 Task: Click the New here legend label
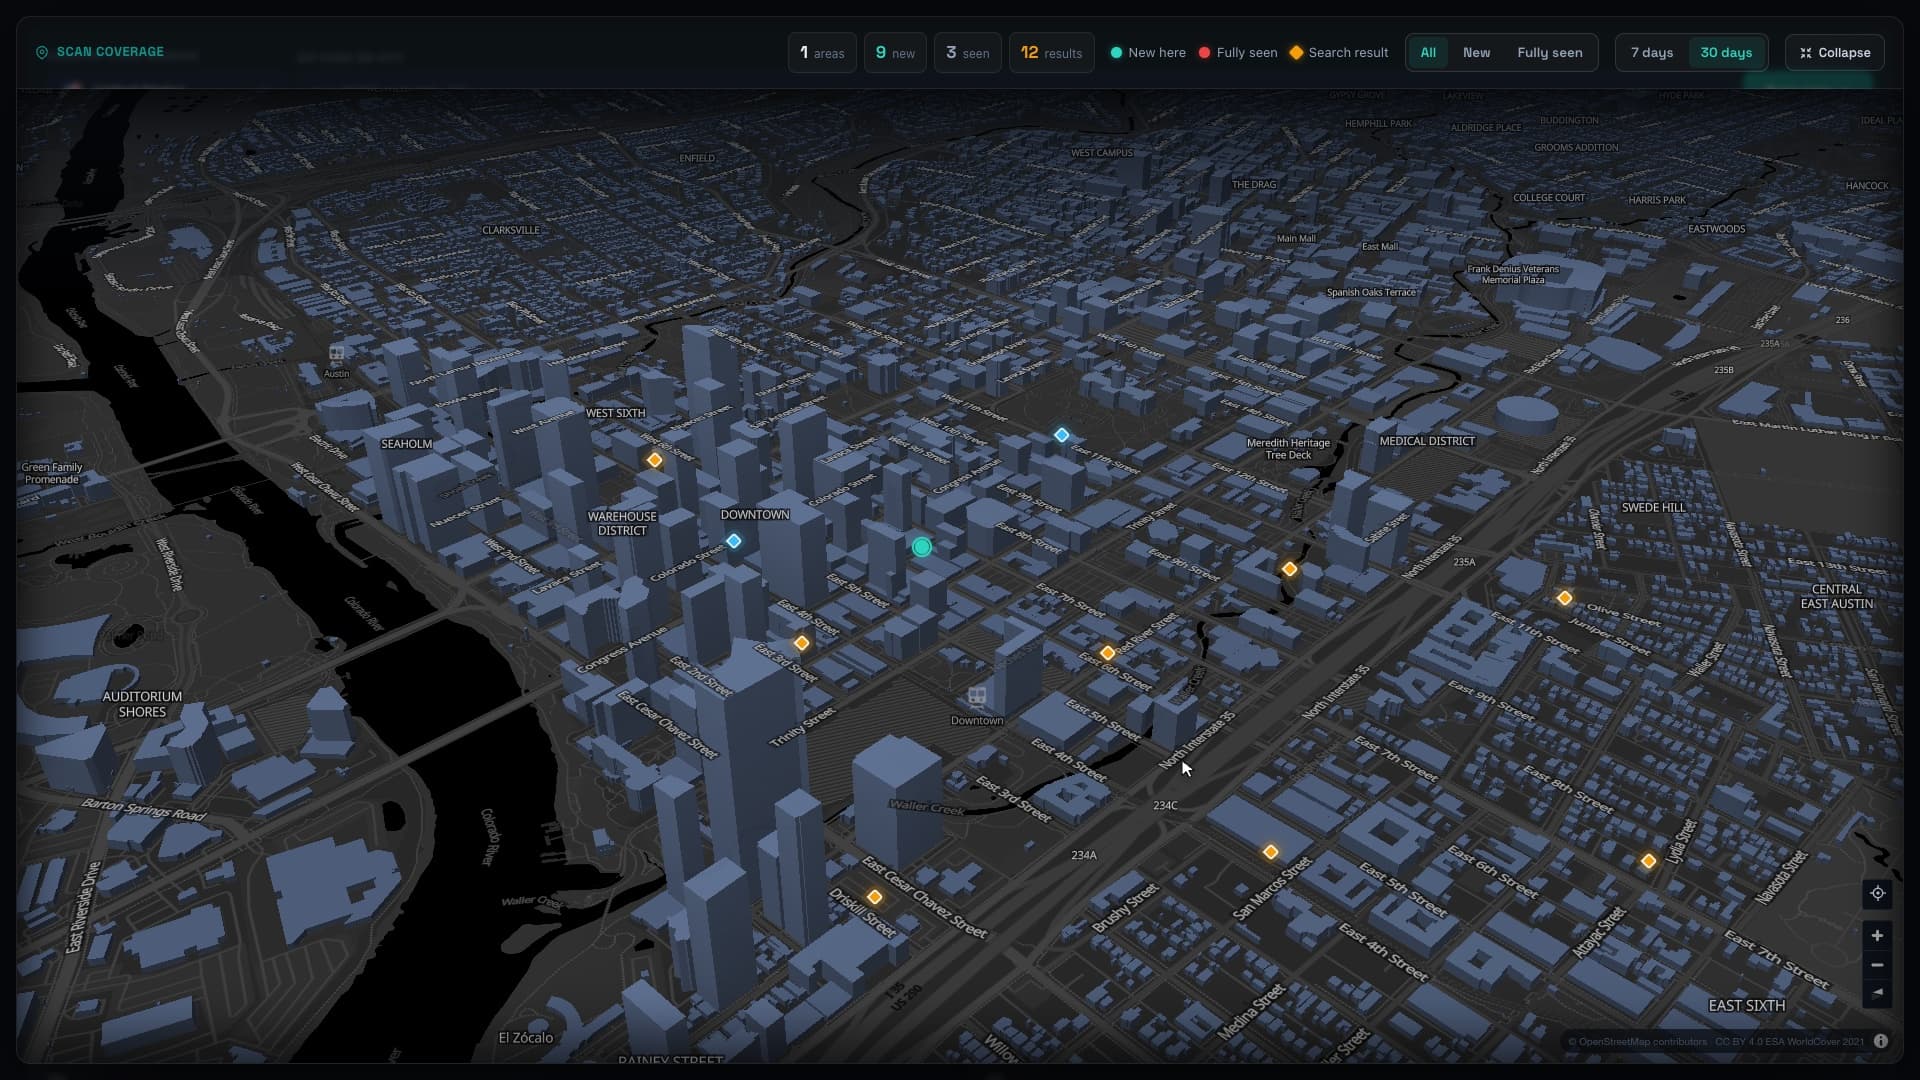(x=1157, y=53)
